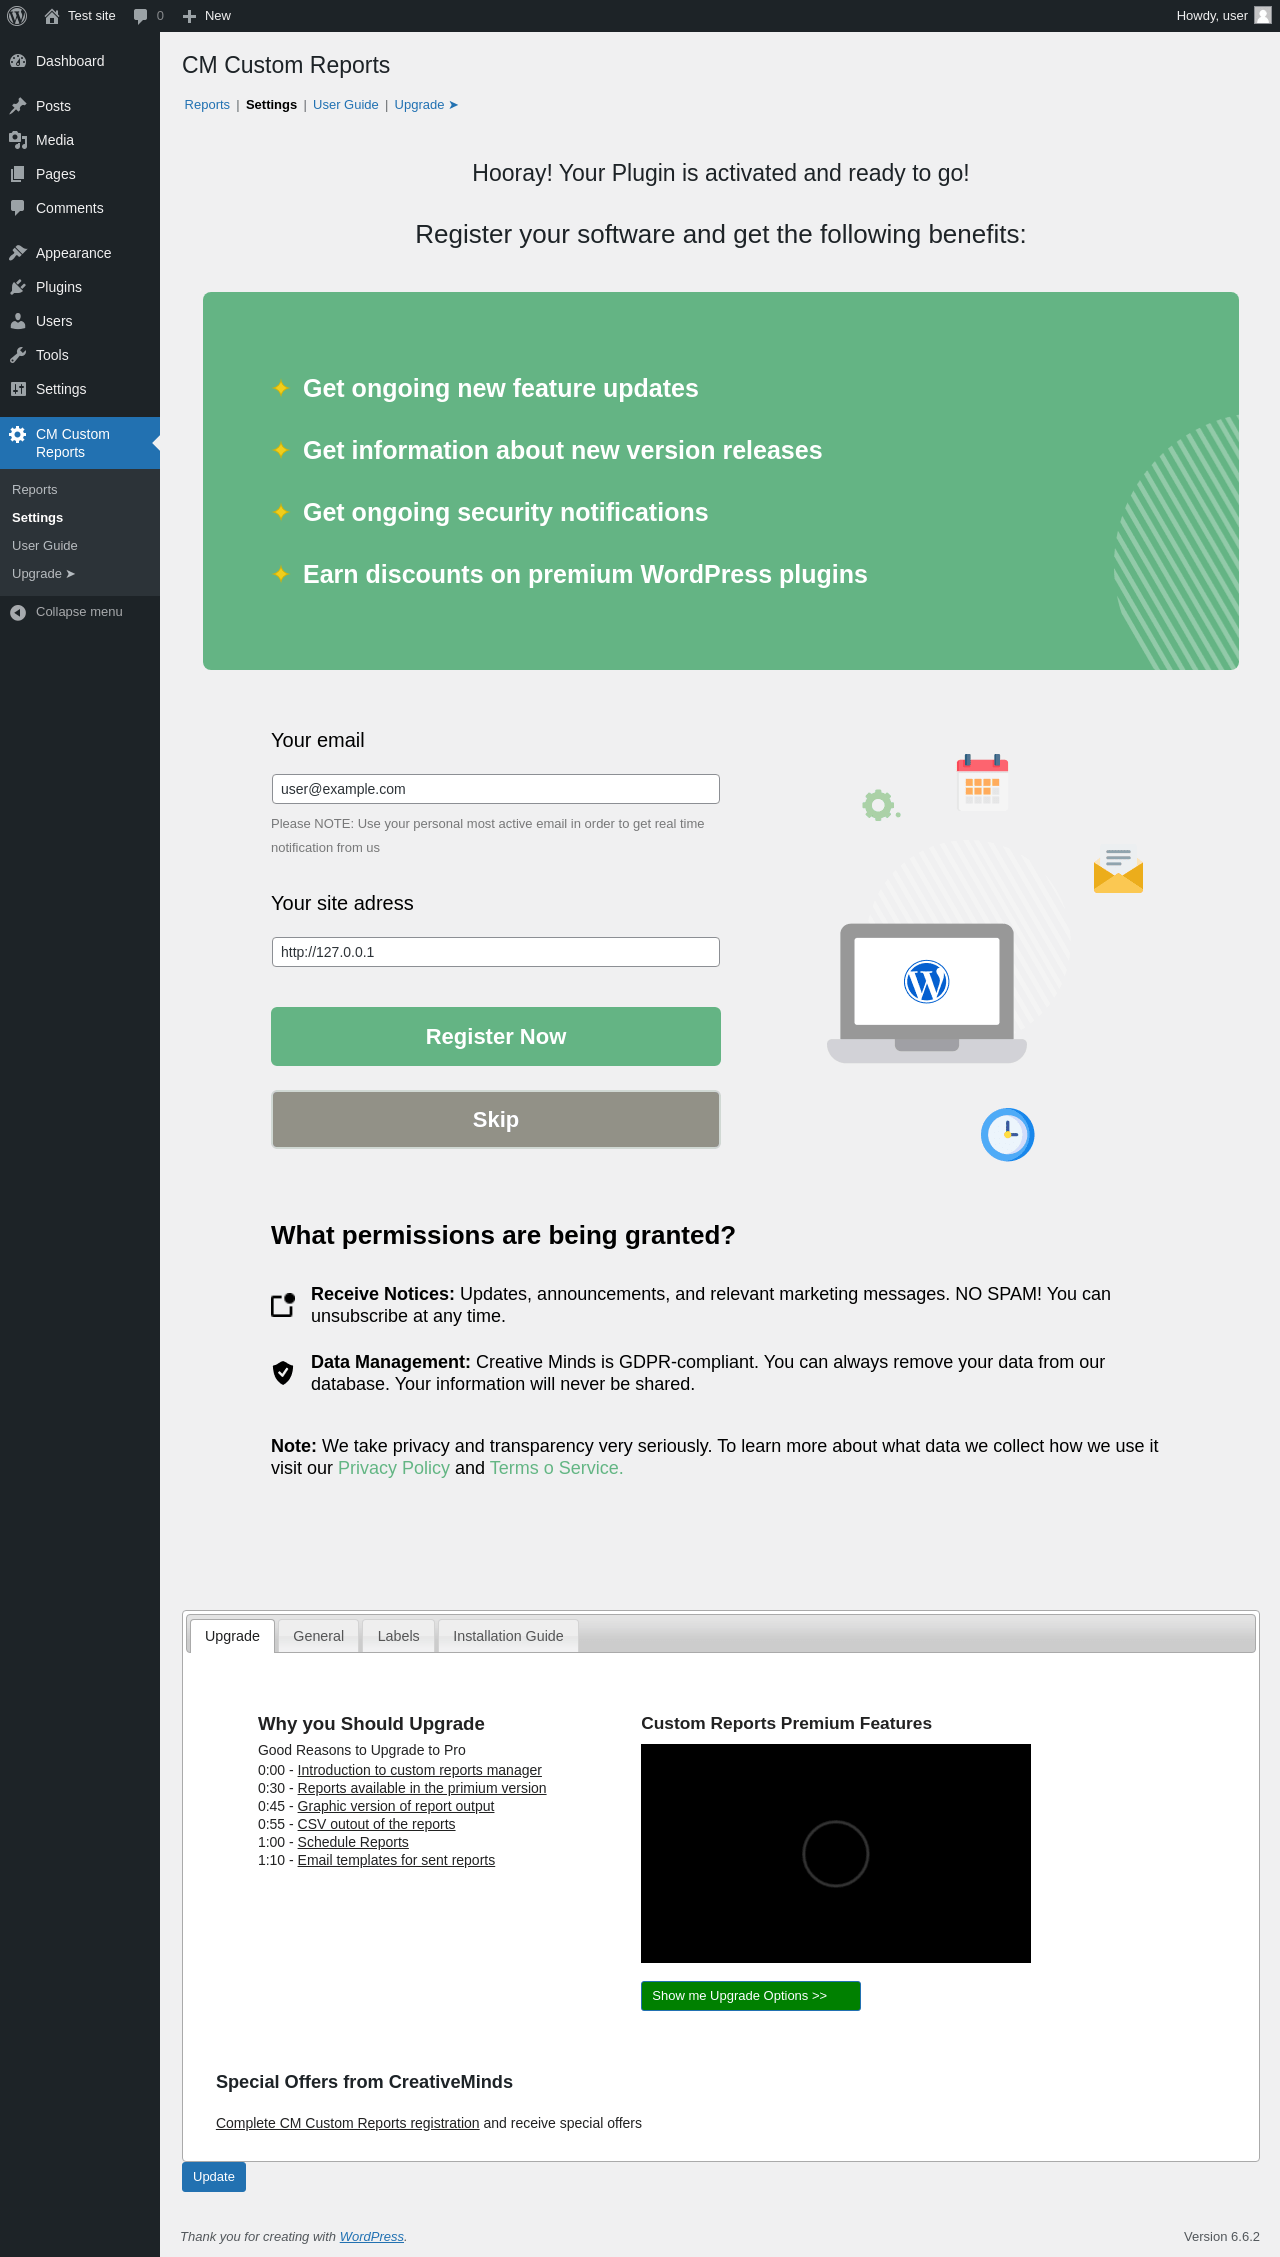The height and width of the screenshot is (2257, 1280).
Task: Click the Plugins sidebar icon
Action: coord(18,287)
